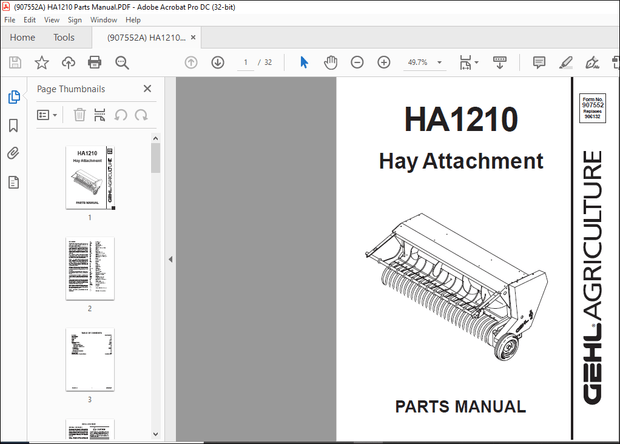
Task: Select page 2 thumbnail
Action: click(89, 269)
